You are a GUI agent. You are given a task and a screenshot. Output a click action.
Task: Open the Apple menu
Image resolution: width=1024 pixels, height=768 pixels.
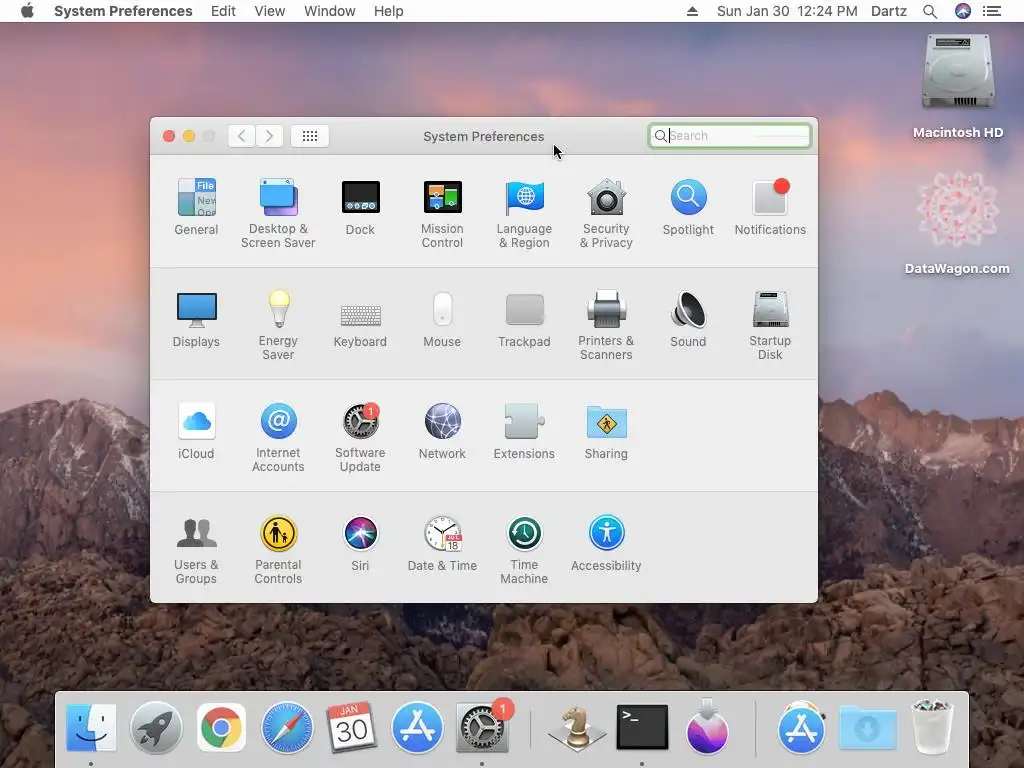[x=27, y=11]
